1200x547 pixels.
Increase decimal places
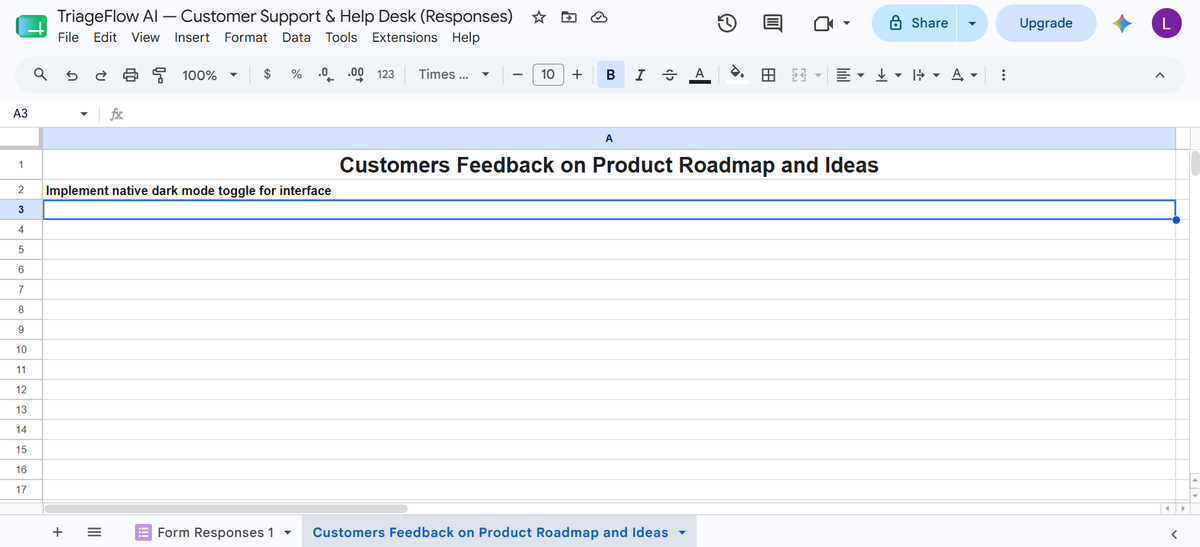(x=355, y=74)
